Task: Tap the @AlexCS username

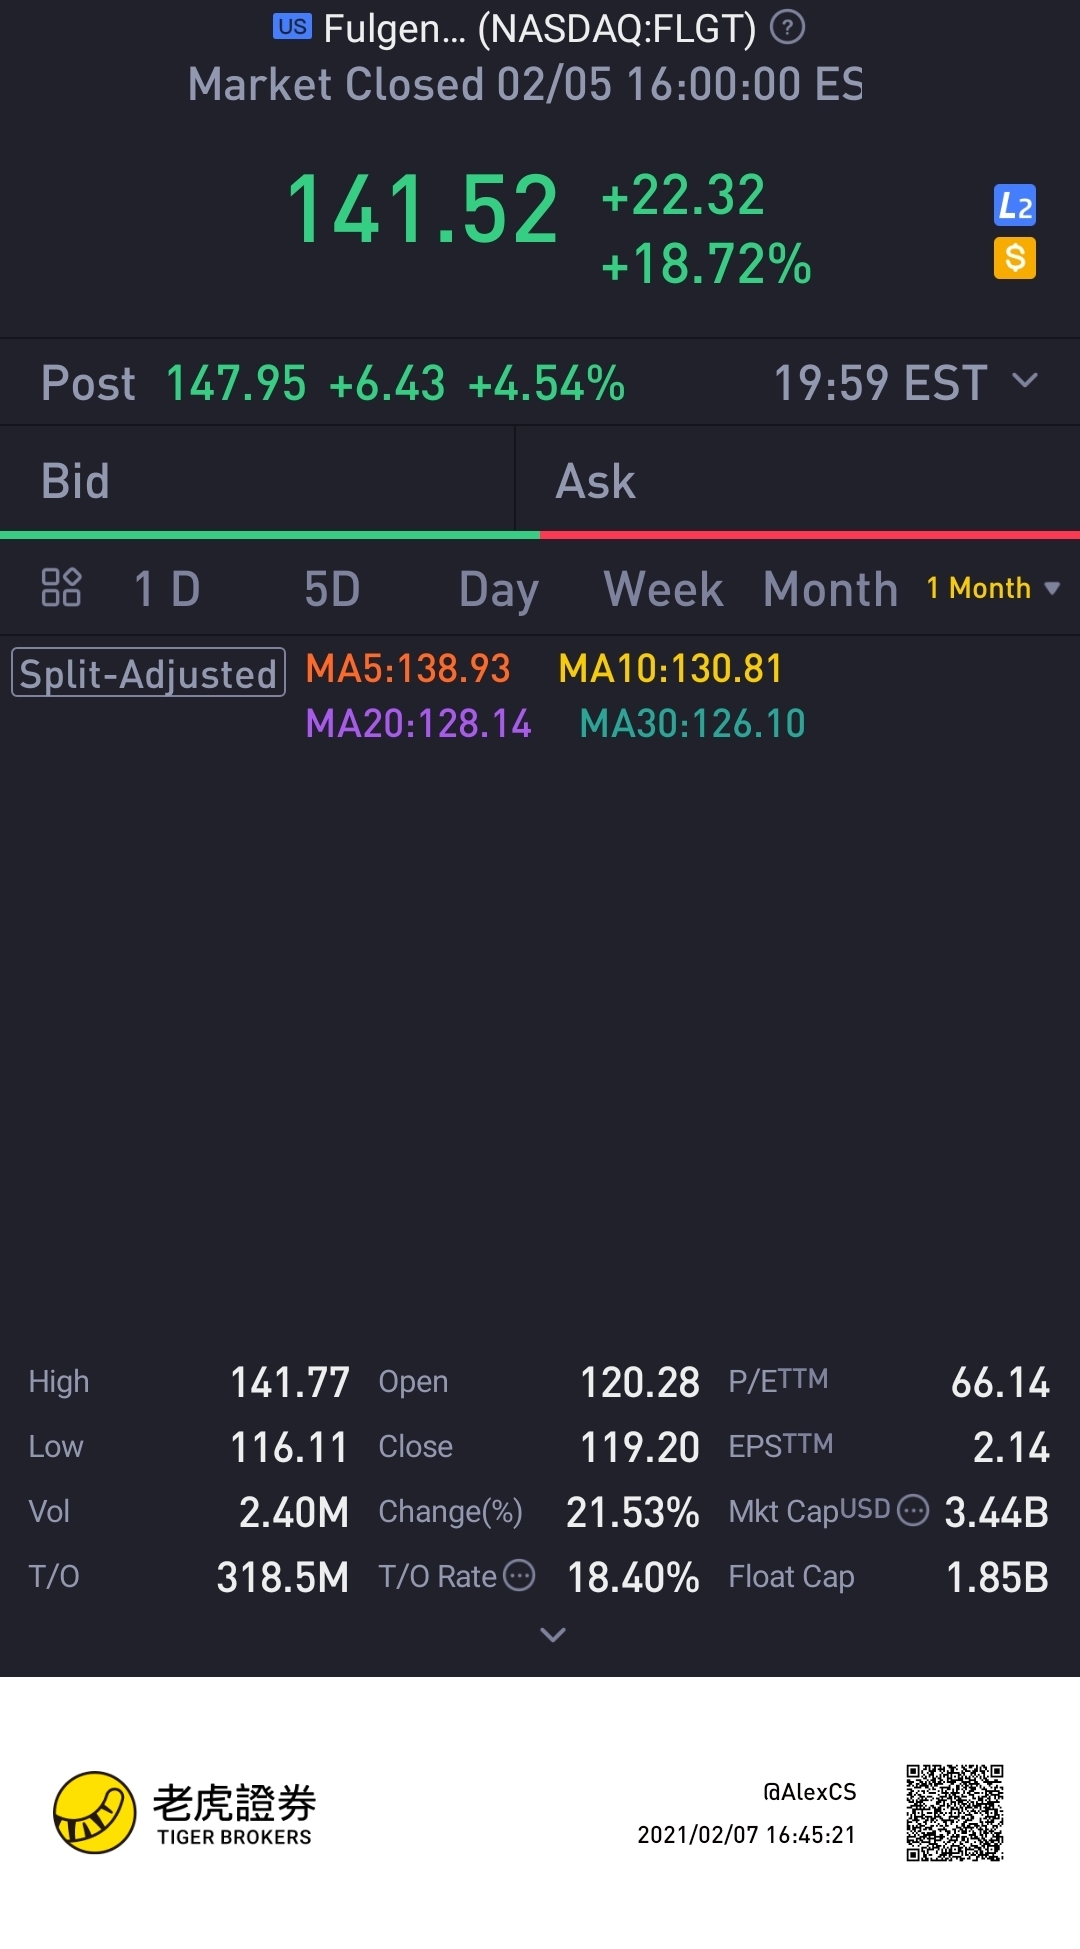Action: tap(810, 1792)
